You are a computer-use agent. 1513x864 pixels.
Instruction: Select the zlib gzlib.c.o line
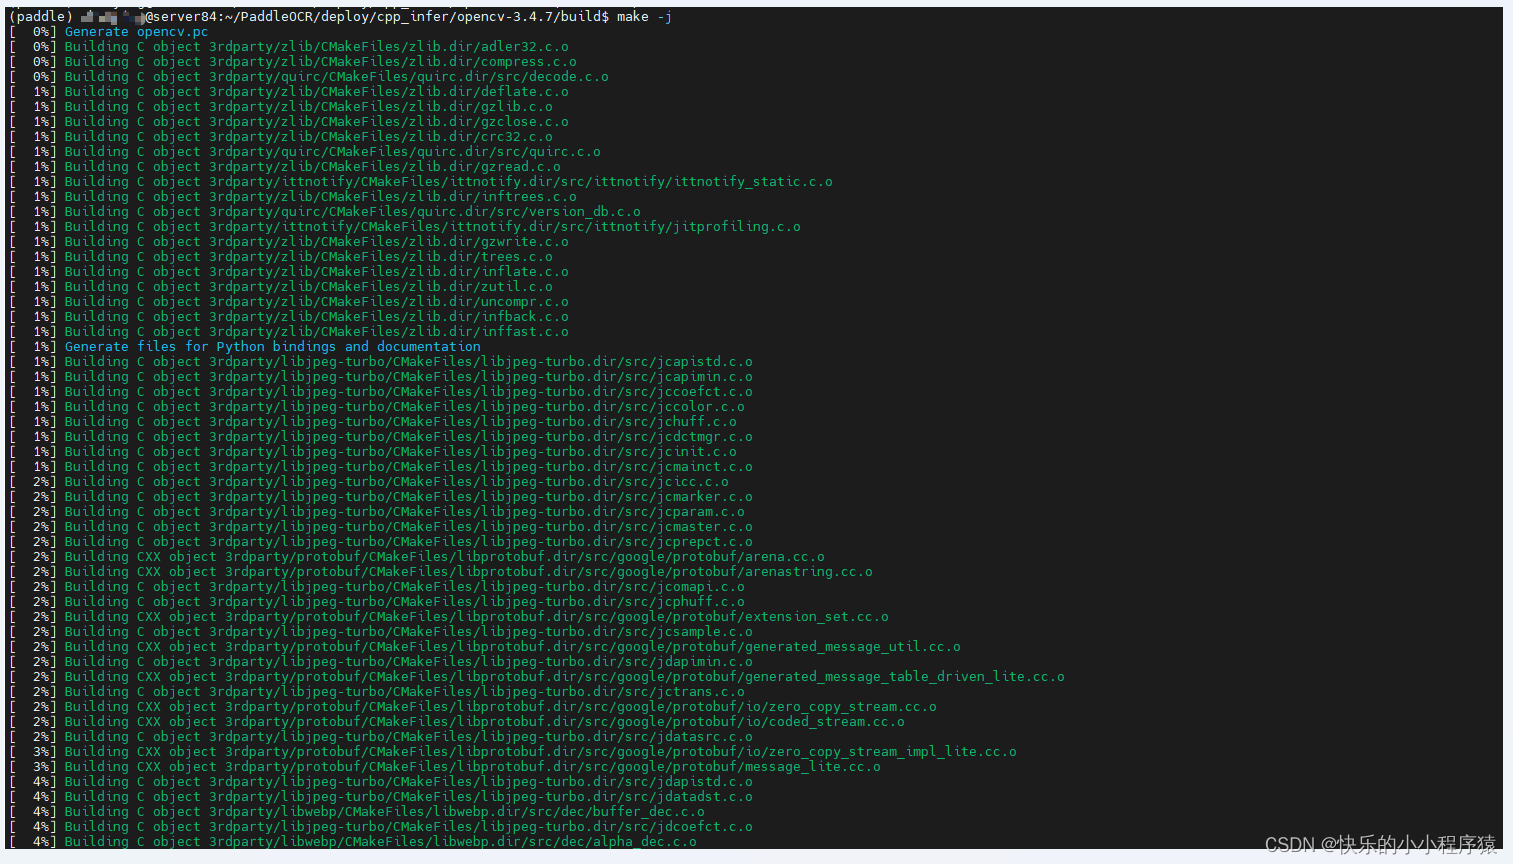(x=281, y=106)
